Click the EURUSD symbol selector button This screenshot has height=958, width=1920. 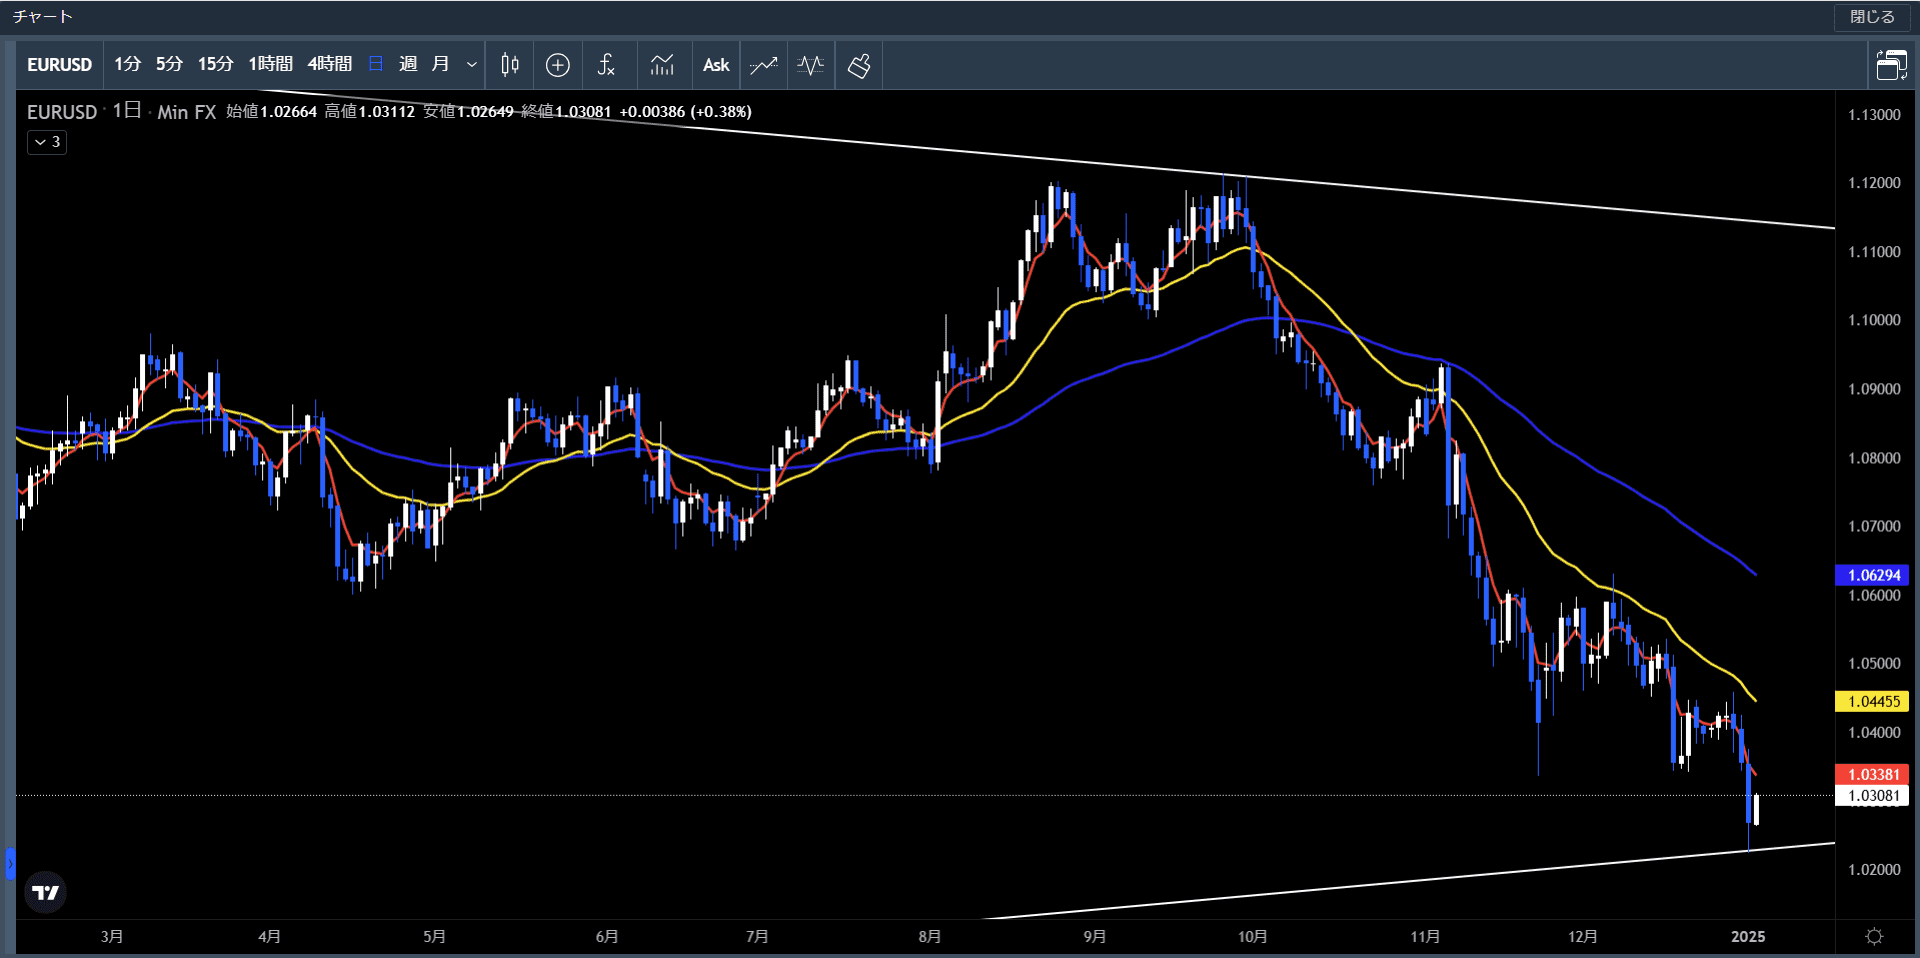click(x=59, y=65)
